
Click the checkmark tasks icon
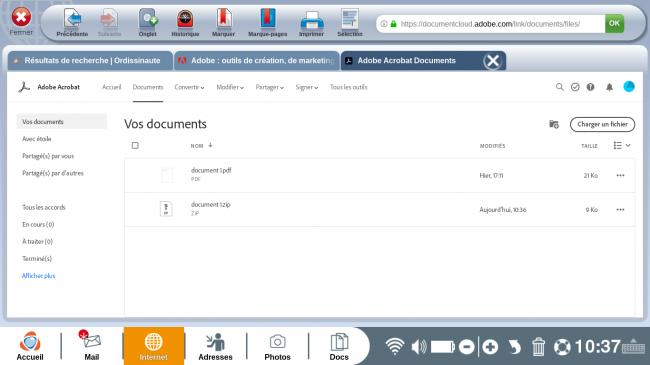pos(575,87)
